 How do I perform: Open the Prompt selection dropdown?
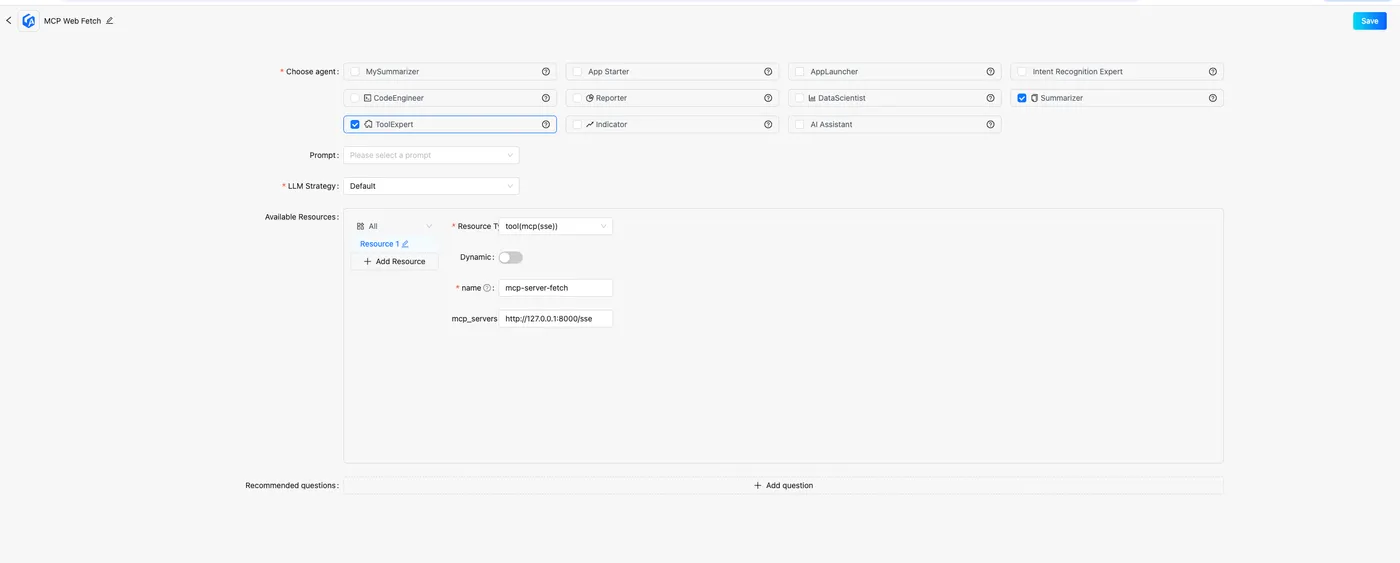431,155
